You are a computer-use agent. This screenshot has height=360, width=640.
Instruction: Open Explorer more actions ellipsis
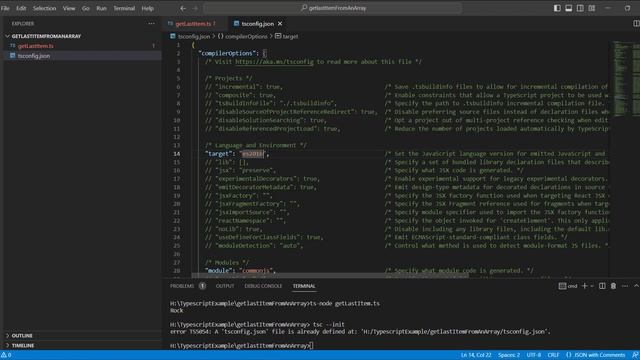point(151,24)
